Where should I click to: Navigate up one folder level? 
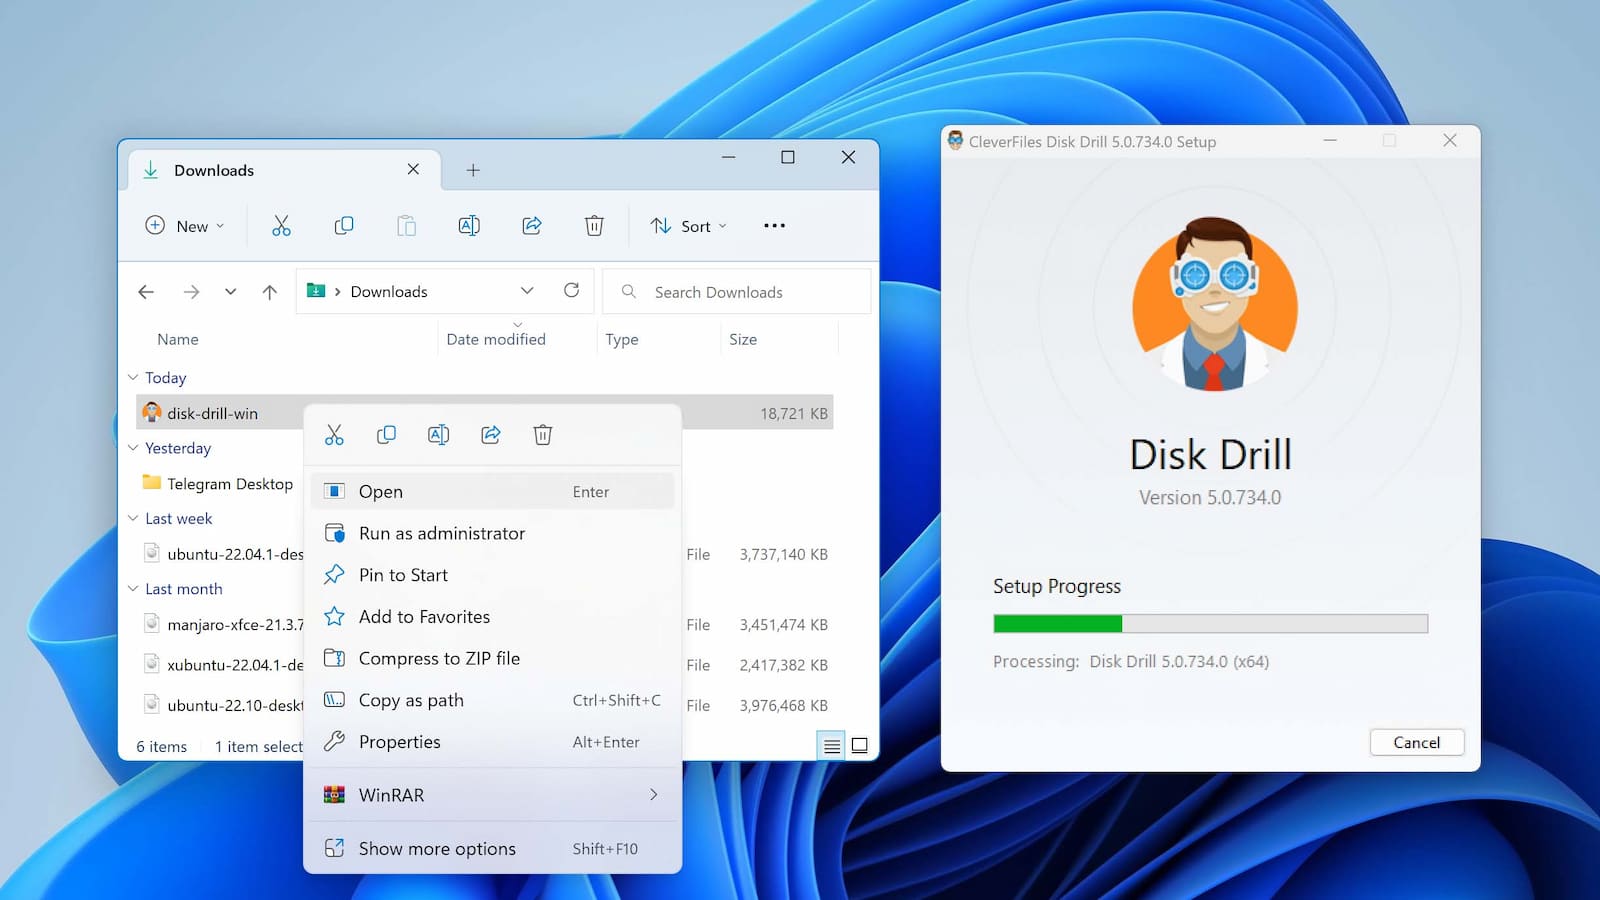[269, 292]
